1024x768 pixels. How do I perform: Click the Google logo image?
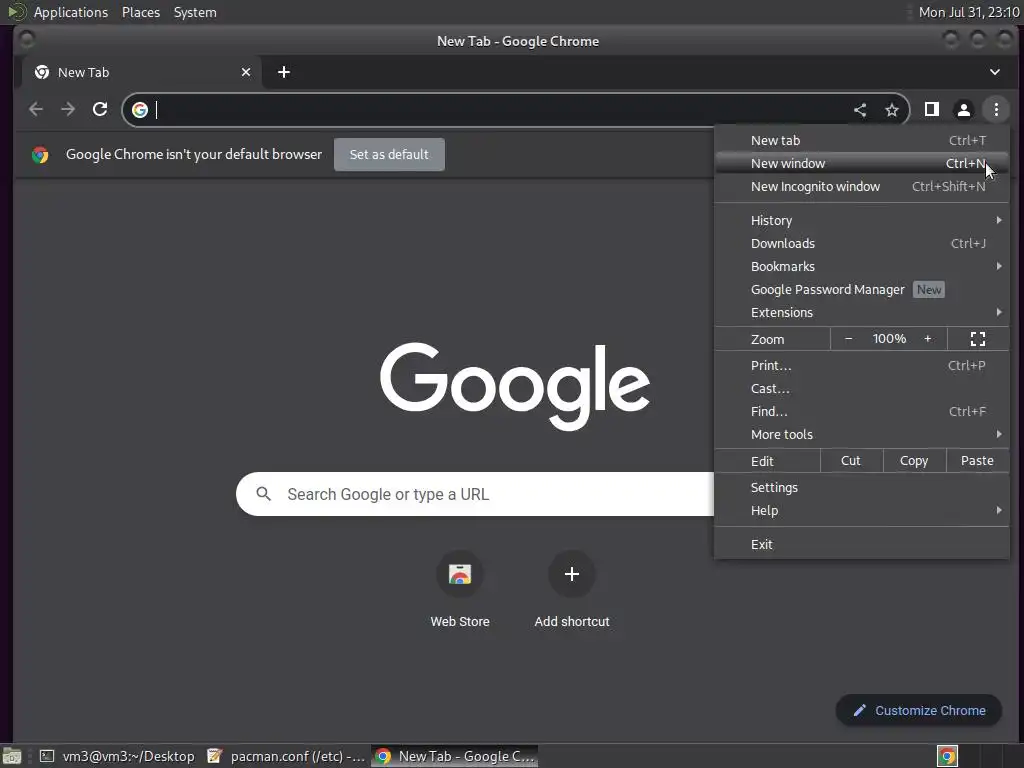tap(515, 386)
